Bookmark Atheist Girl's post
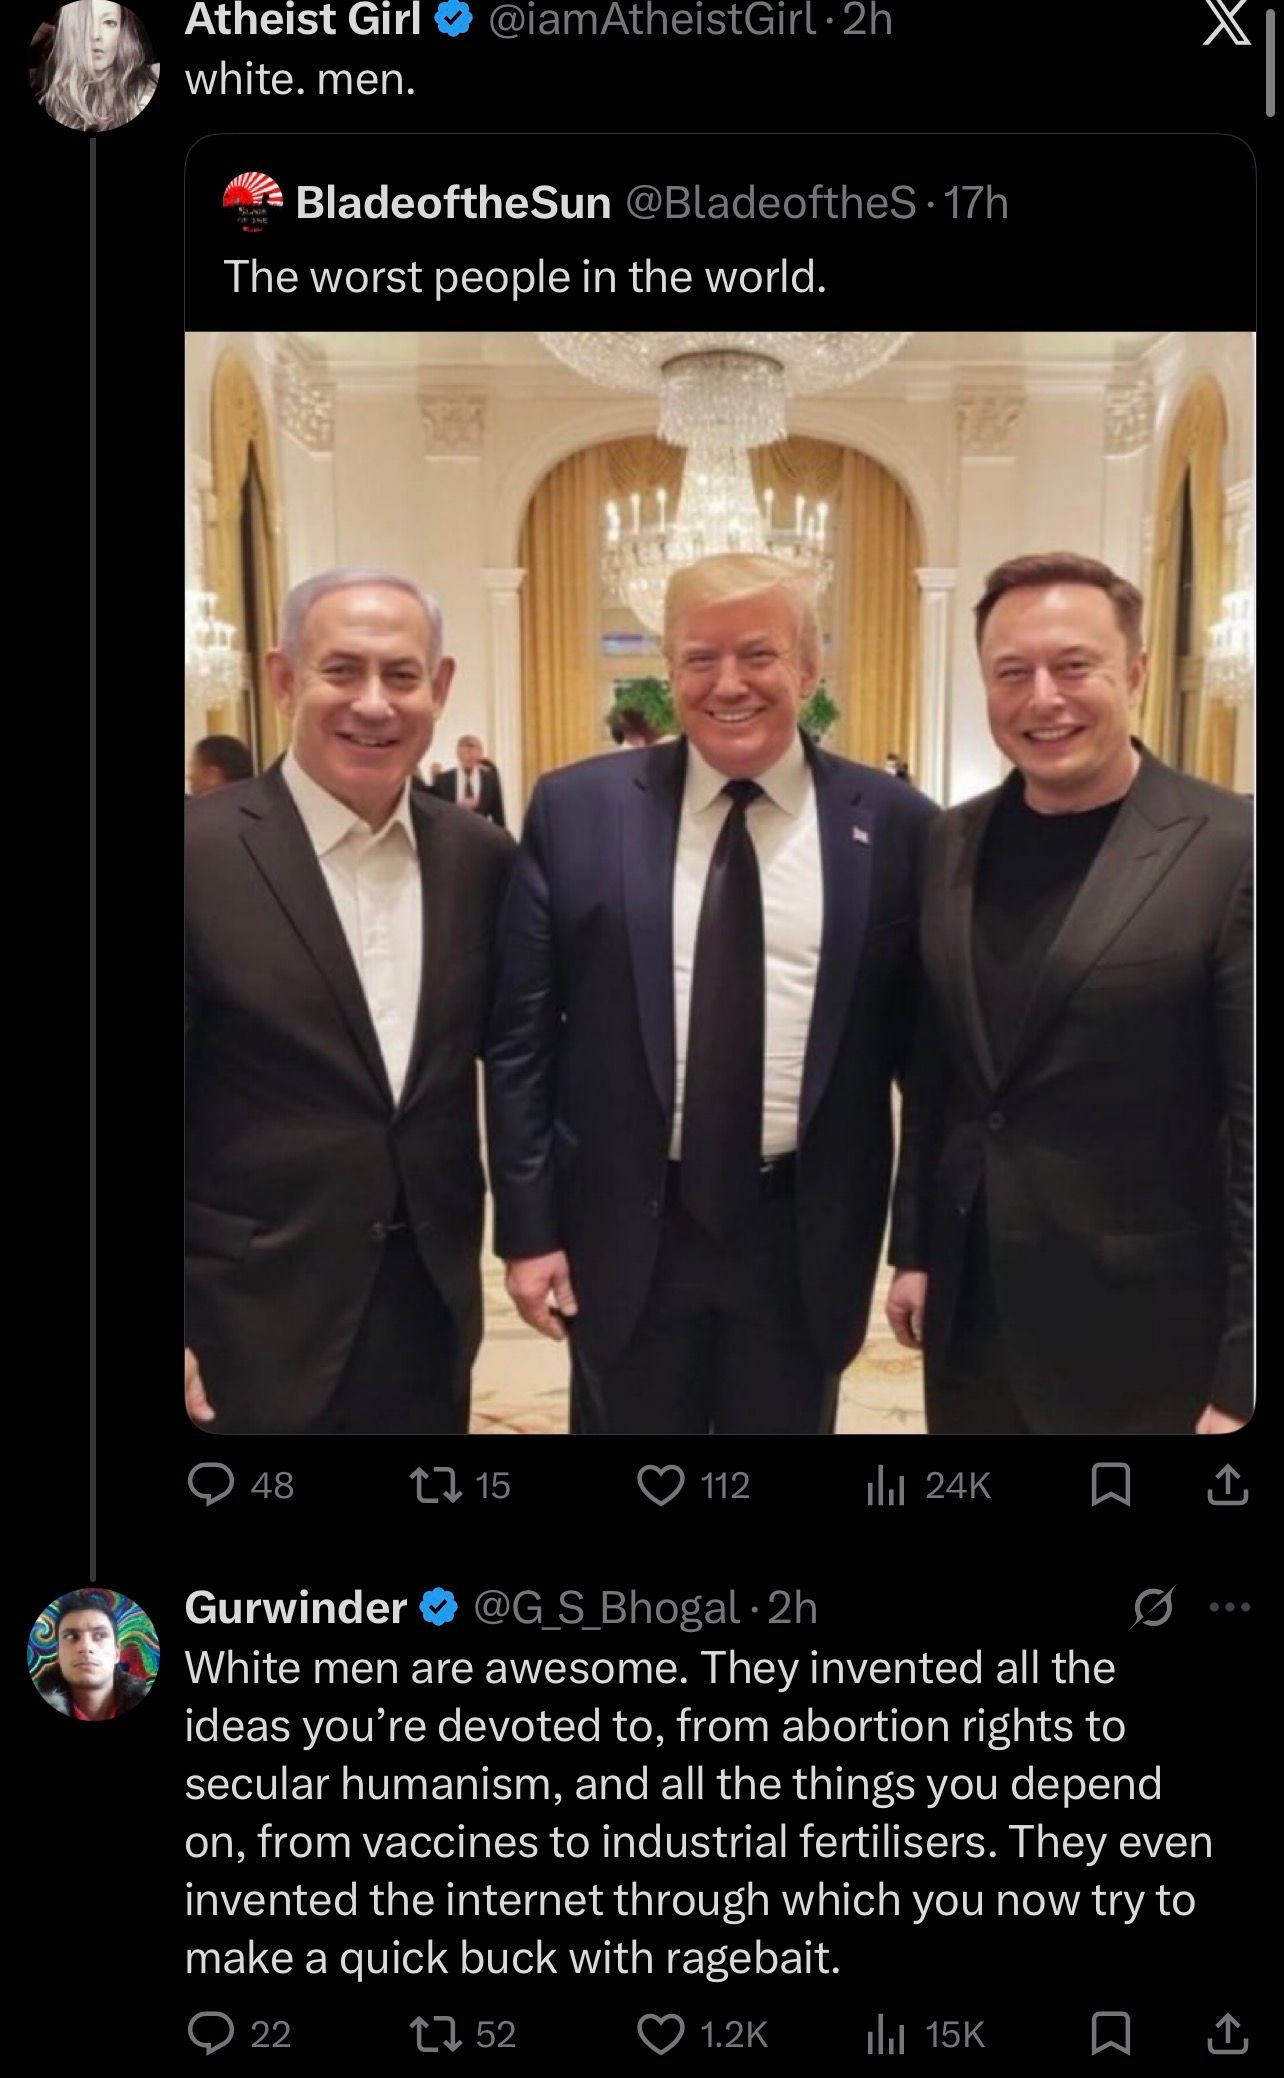Image resolution: width=1284 pixels, height=2078 pixels. point(1109,1485)
